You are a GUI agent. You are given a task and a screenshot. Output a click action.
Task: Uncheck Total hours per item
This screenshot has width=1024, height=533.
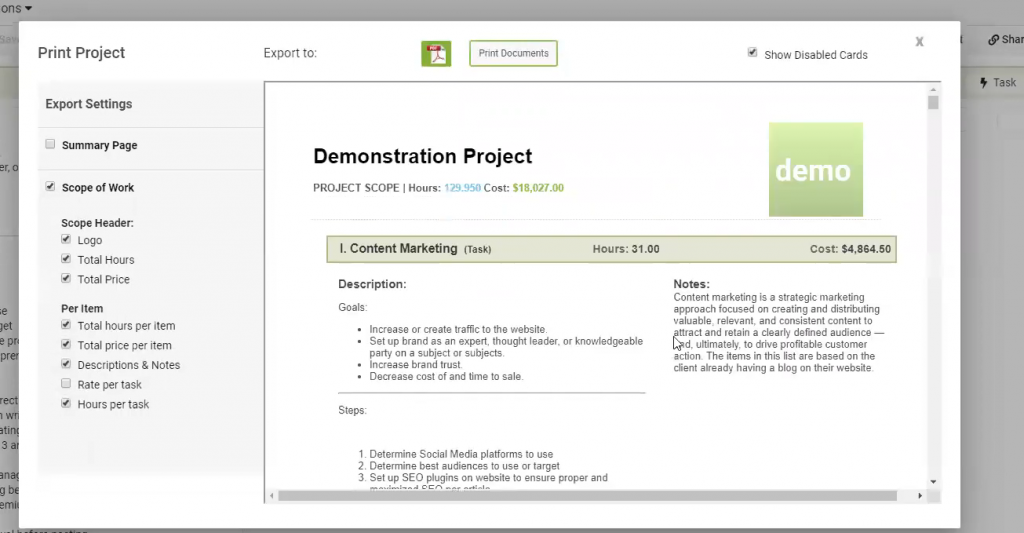click(x=66, y=325)
